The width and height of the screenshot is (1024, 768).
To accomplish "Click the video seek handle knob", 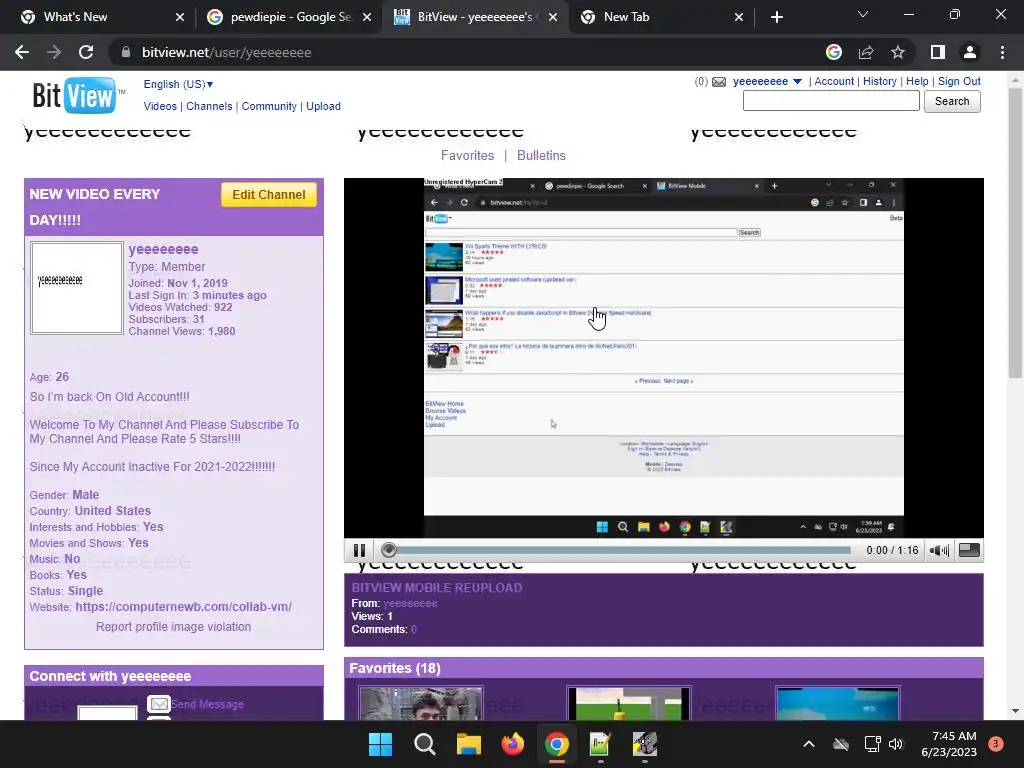I will (x=389, y=550).
